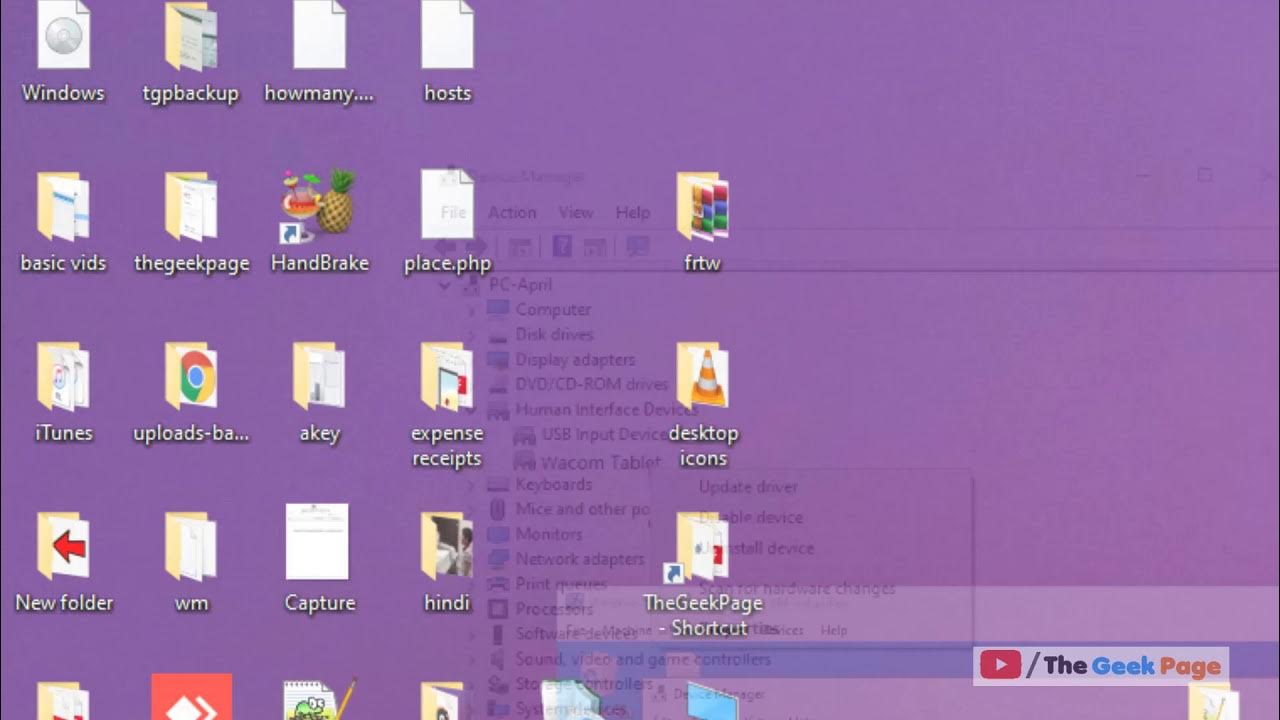Viewport: 1280px width, 720px height.
Task: Click the HandBrake shortcut icon
Action: click(319, 207)
